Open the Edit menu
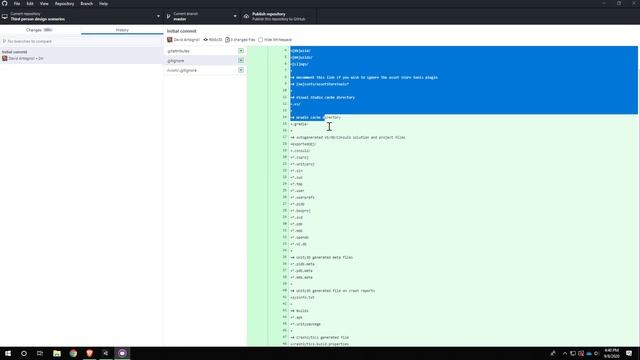 30,4
